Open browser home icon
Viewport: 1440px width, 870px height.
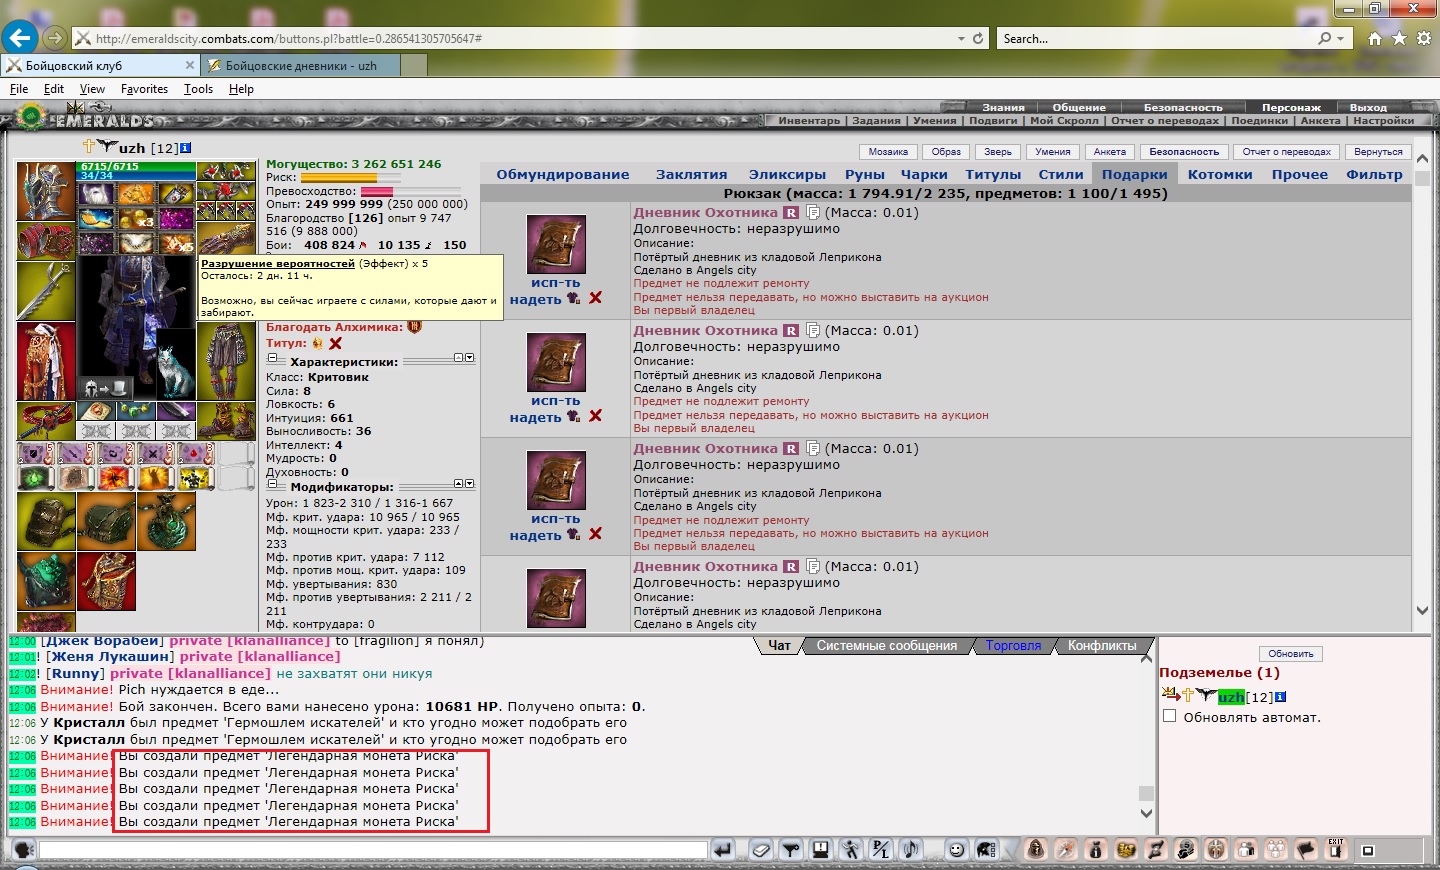(x=1375, y=38)
